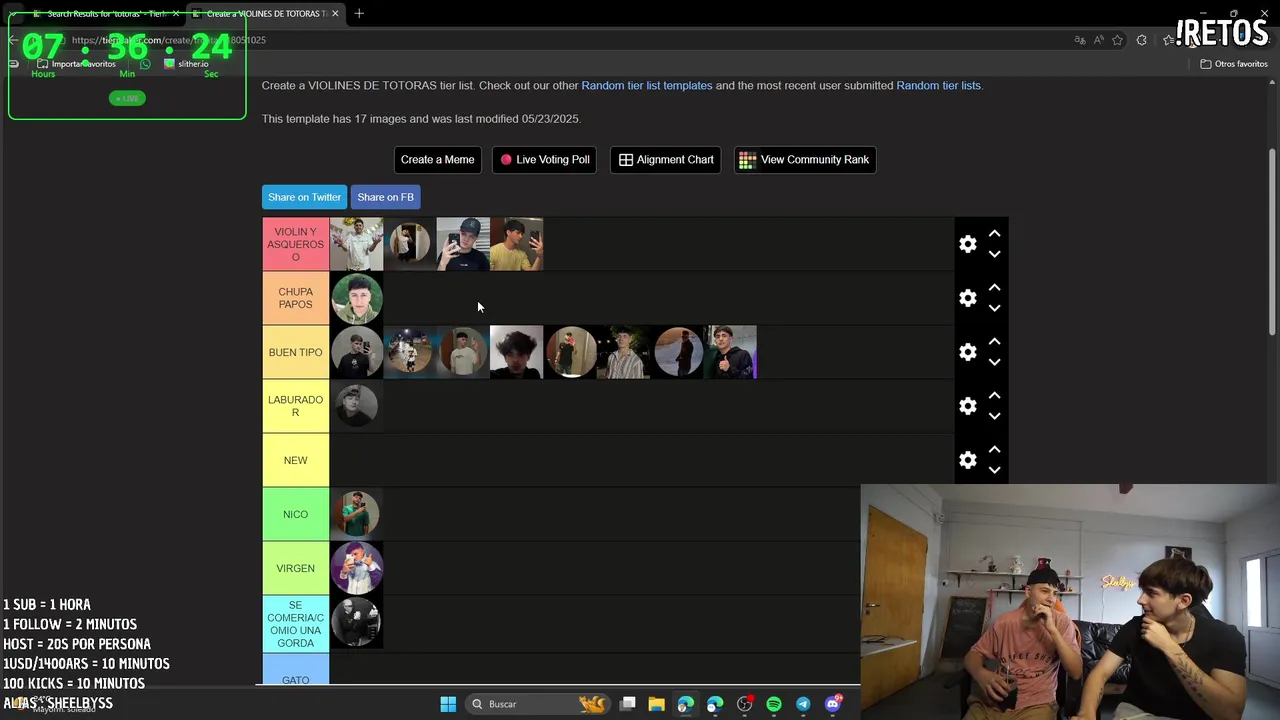Open Discord from taskbar
Viewport: 1280px width, 720px height.
click(833, 704)
